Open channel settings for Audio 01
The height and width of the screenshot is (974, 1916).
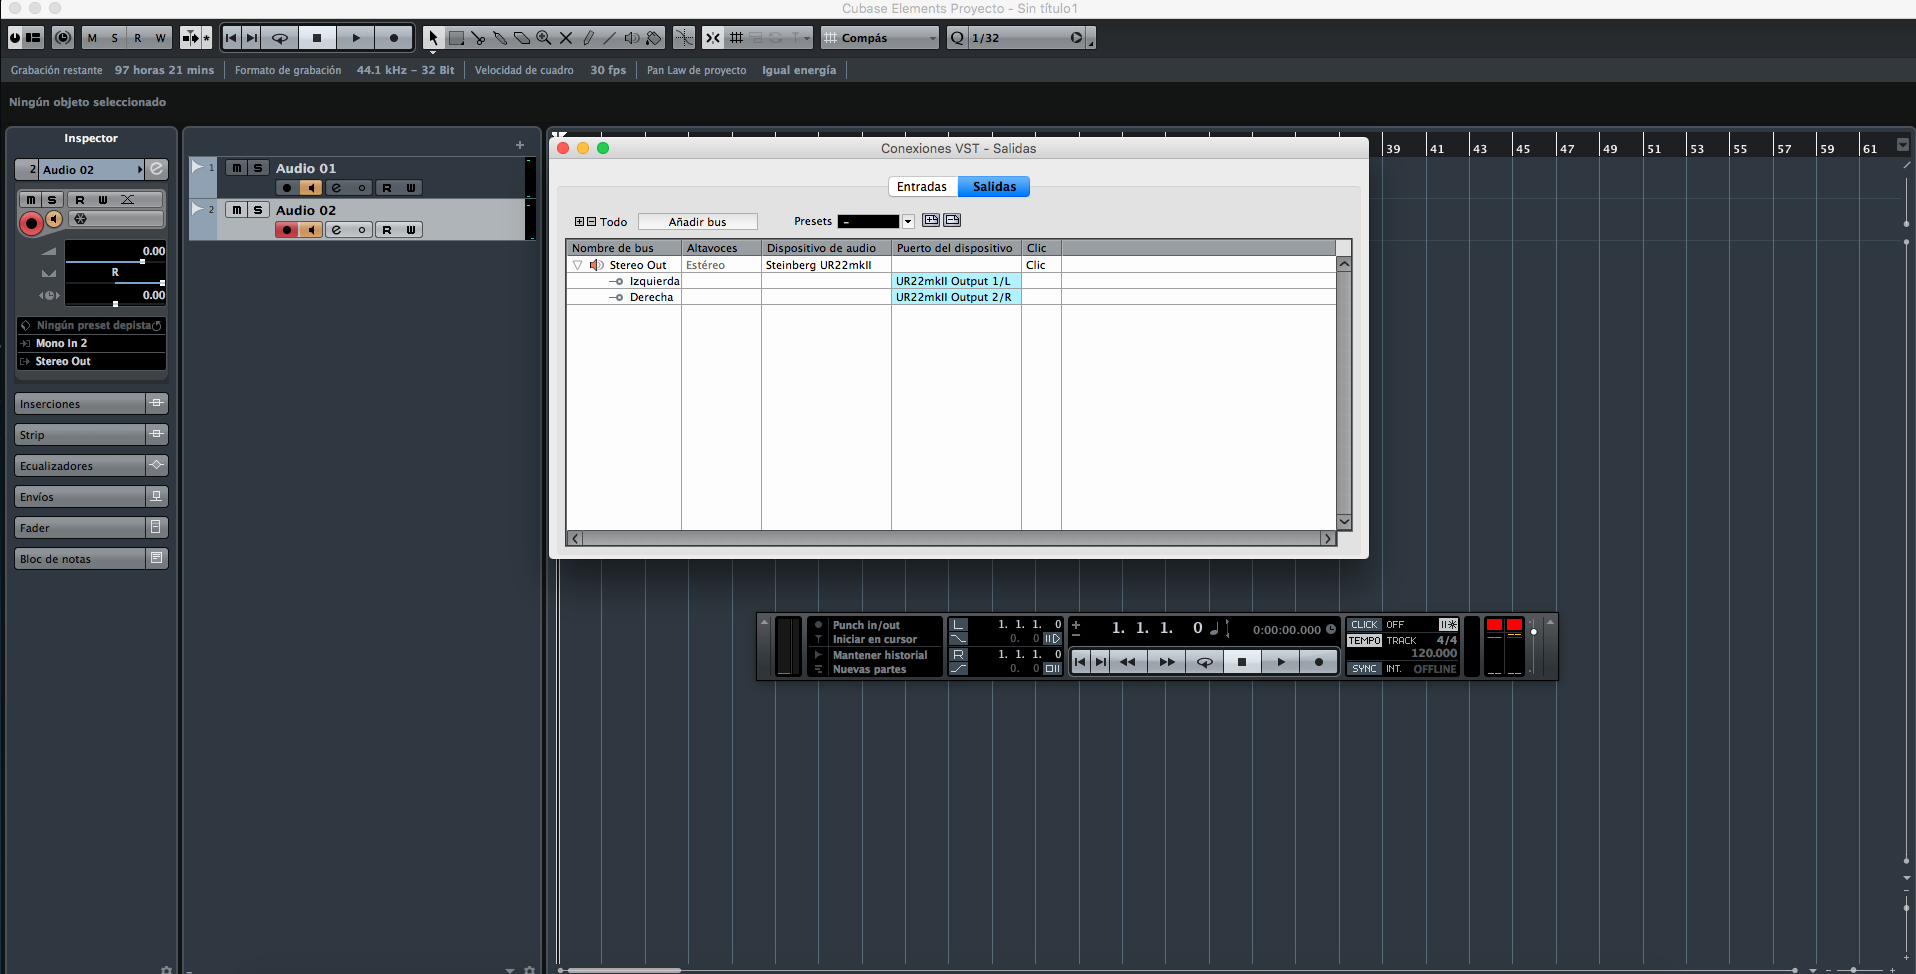336,188
